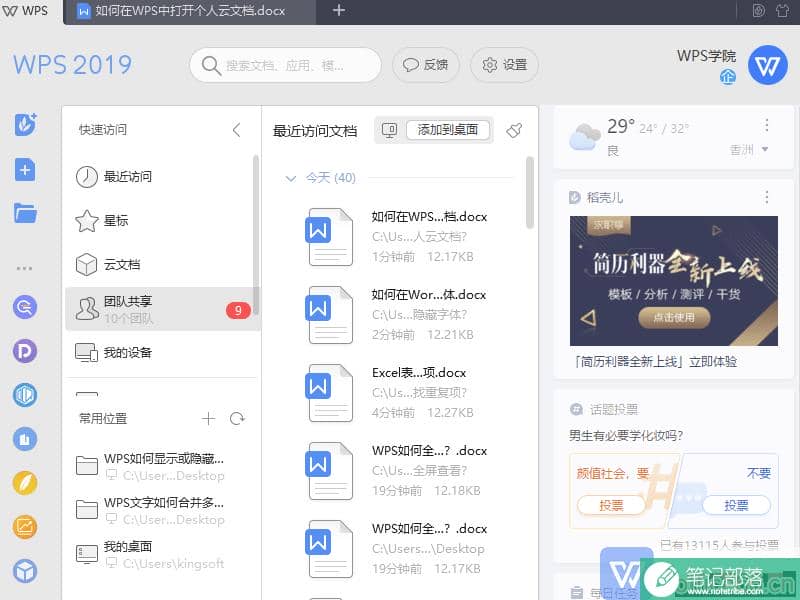The height and width of the screenshot is (600, 800).
Task: Click the WPS学院 account avatar
Action: coord(768,65)
